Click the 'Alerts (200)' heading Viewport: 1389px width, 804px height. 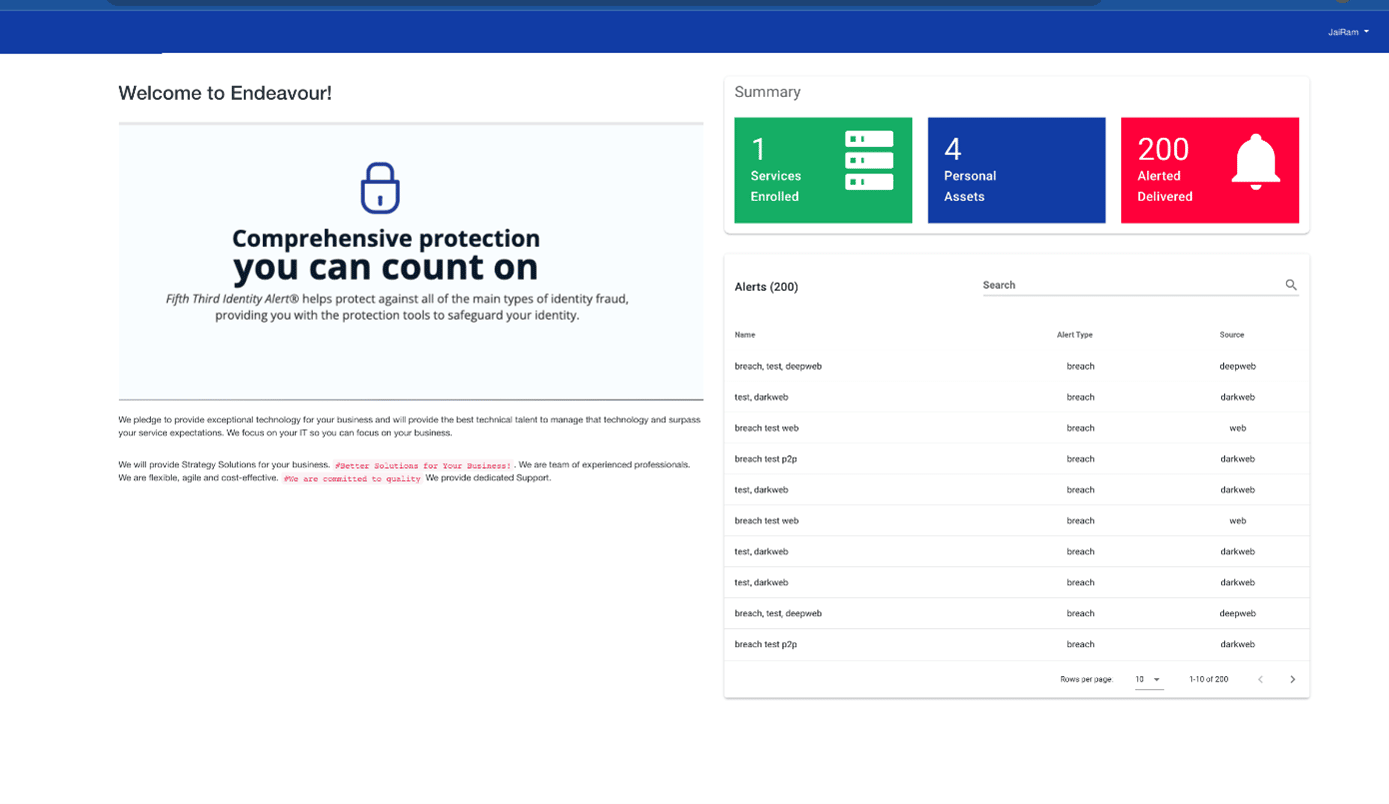[x=766, y=287]
